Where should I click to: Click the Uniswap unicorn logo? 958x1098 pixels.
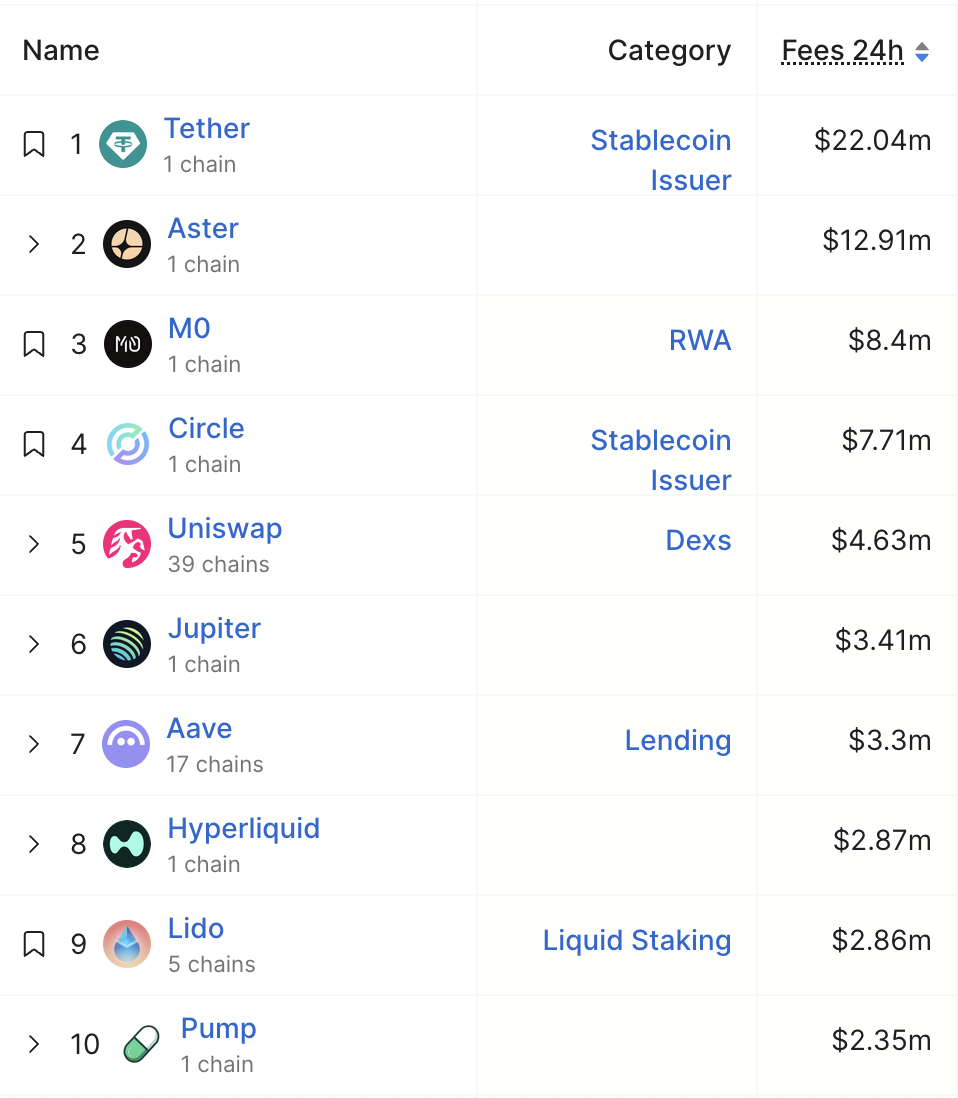[127, 544]
